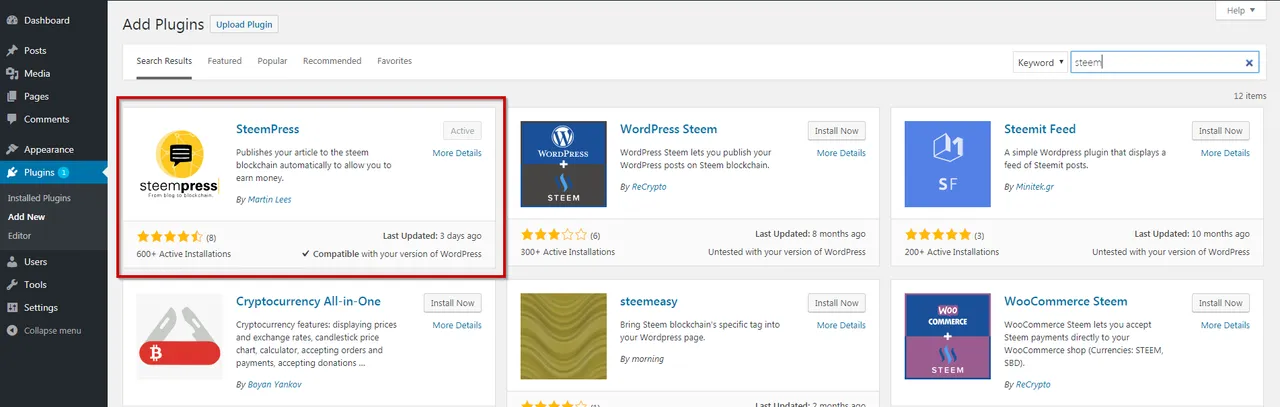Select Add New in Plugins submenu
Image resolution: width=1280 pixels, height=407 pixels.
(x=26, y=217)
